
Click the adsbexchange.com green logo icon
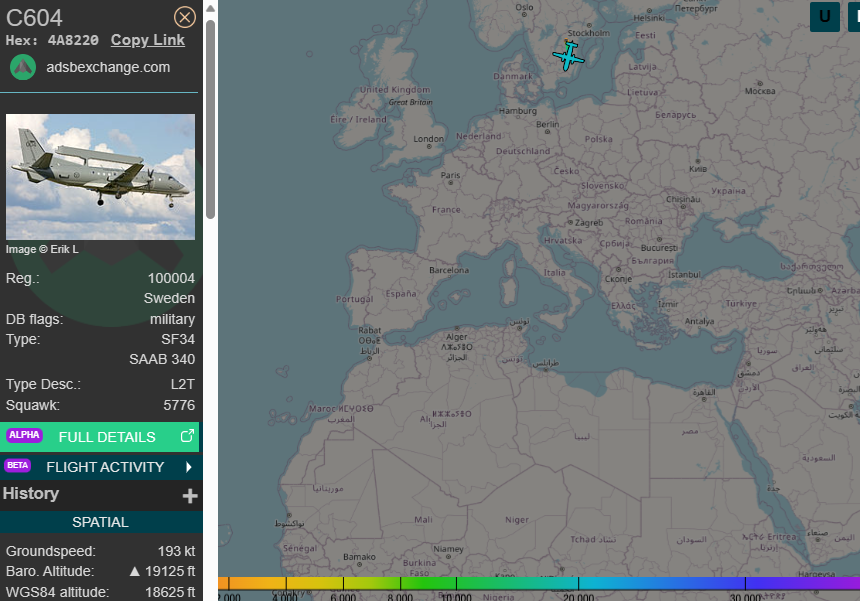point(23,67)
